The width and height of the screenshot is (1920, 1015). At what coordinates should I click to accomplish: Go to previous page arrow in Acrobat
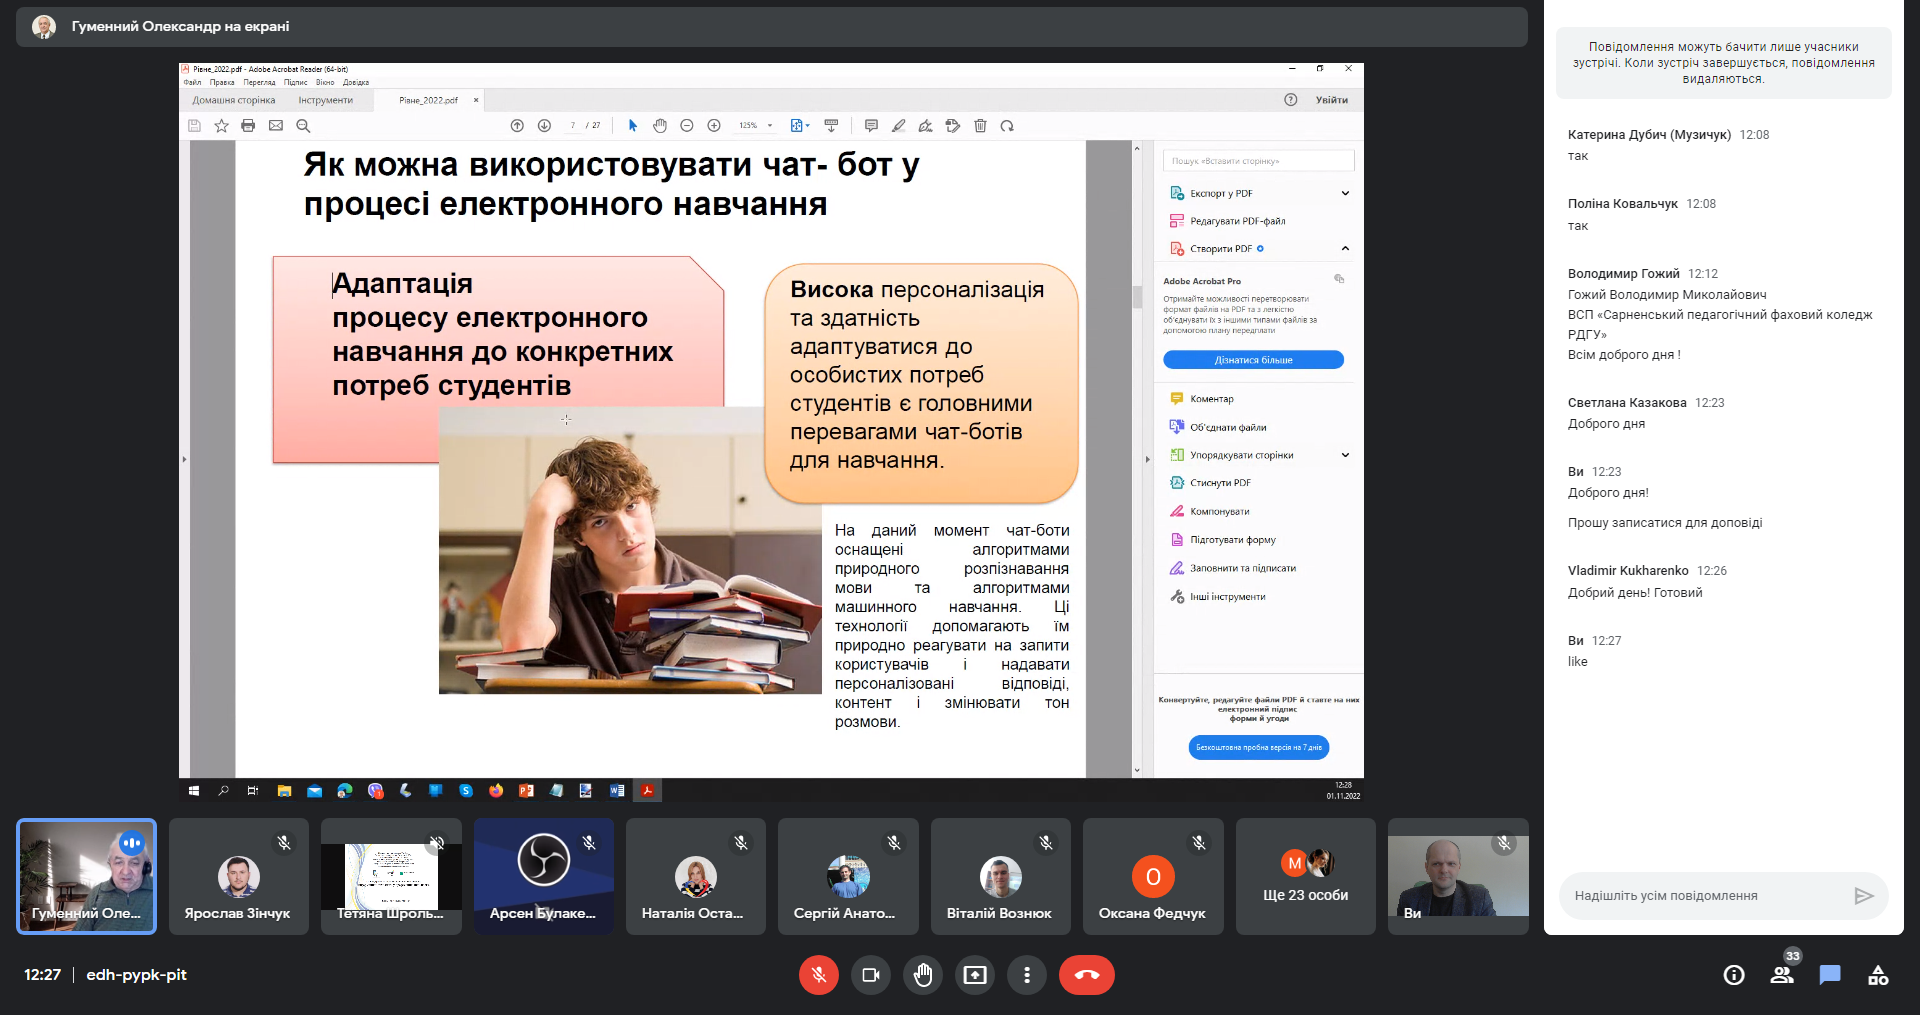pos(517,126)
